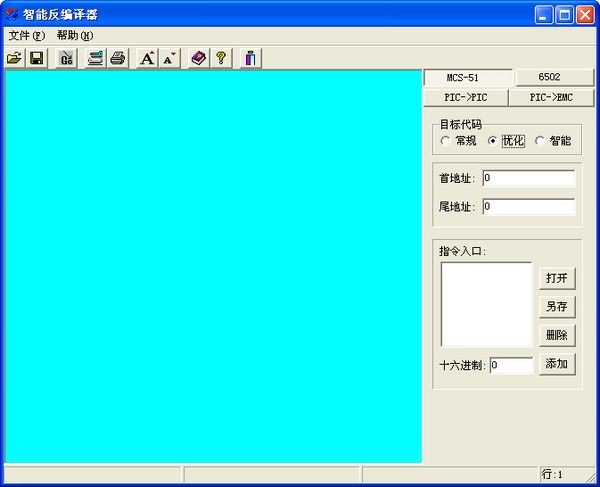
Task: Open the 帮助(H) menu
Action: [x=74, y=35]
